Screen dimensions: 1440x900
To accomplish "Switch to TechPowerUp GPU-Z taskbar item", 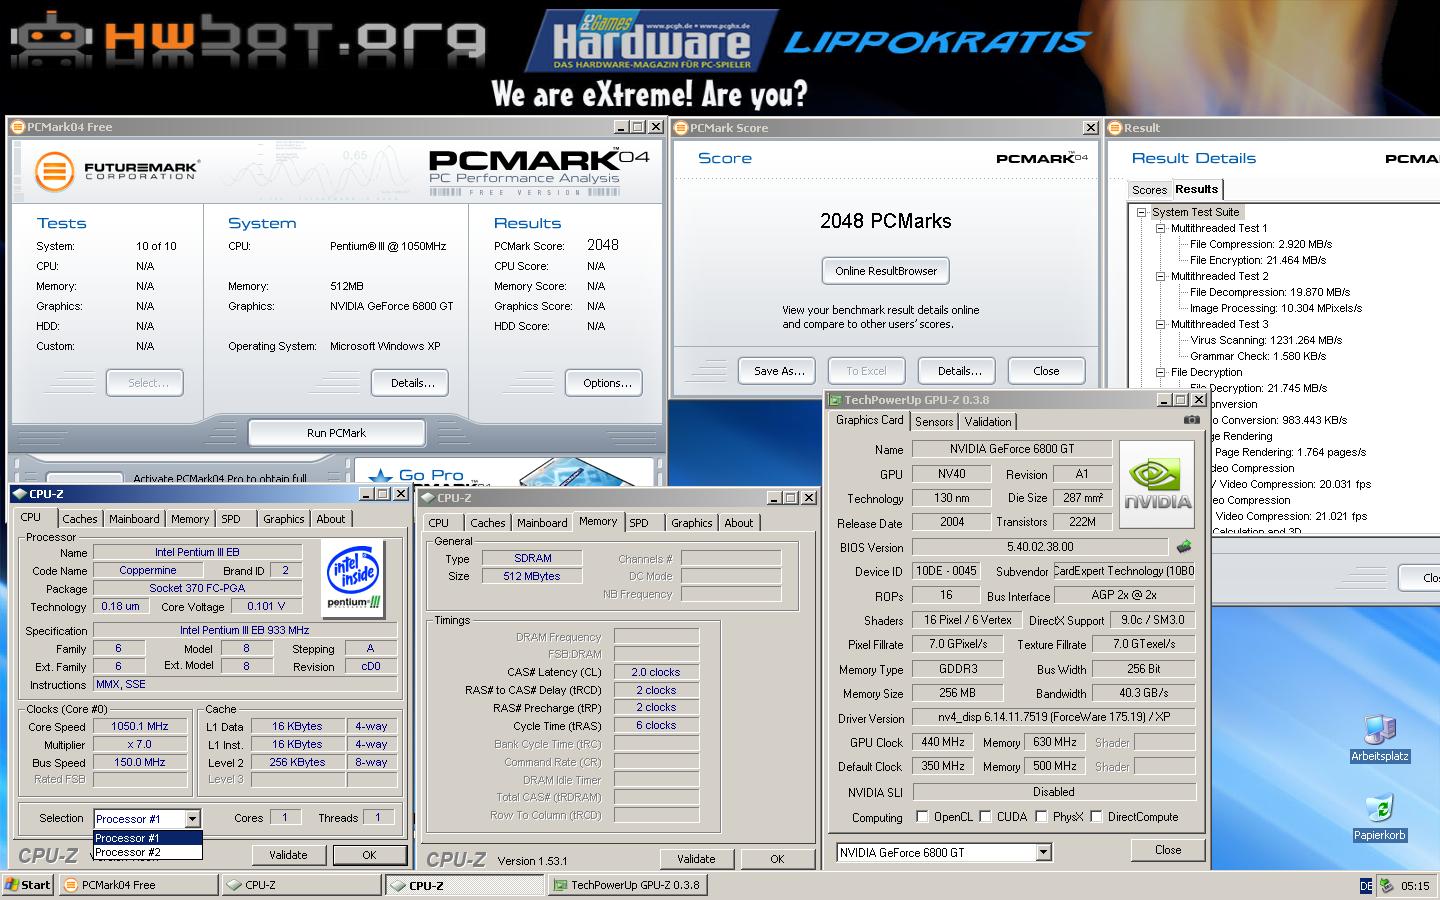I will [x=628, y=885].
